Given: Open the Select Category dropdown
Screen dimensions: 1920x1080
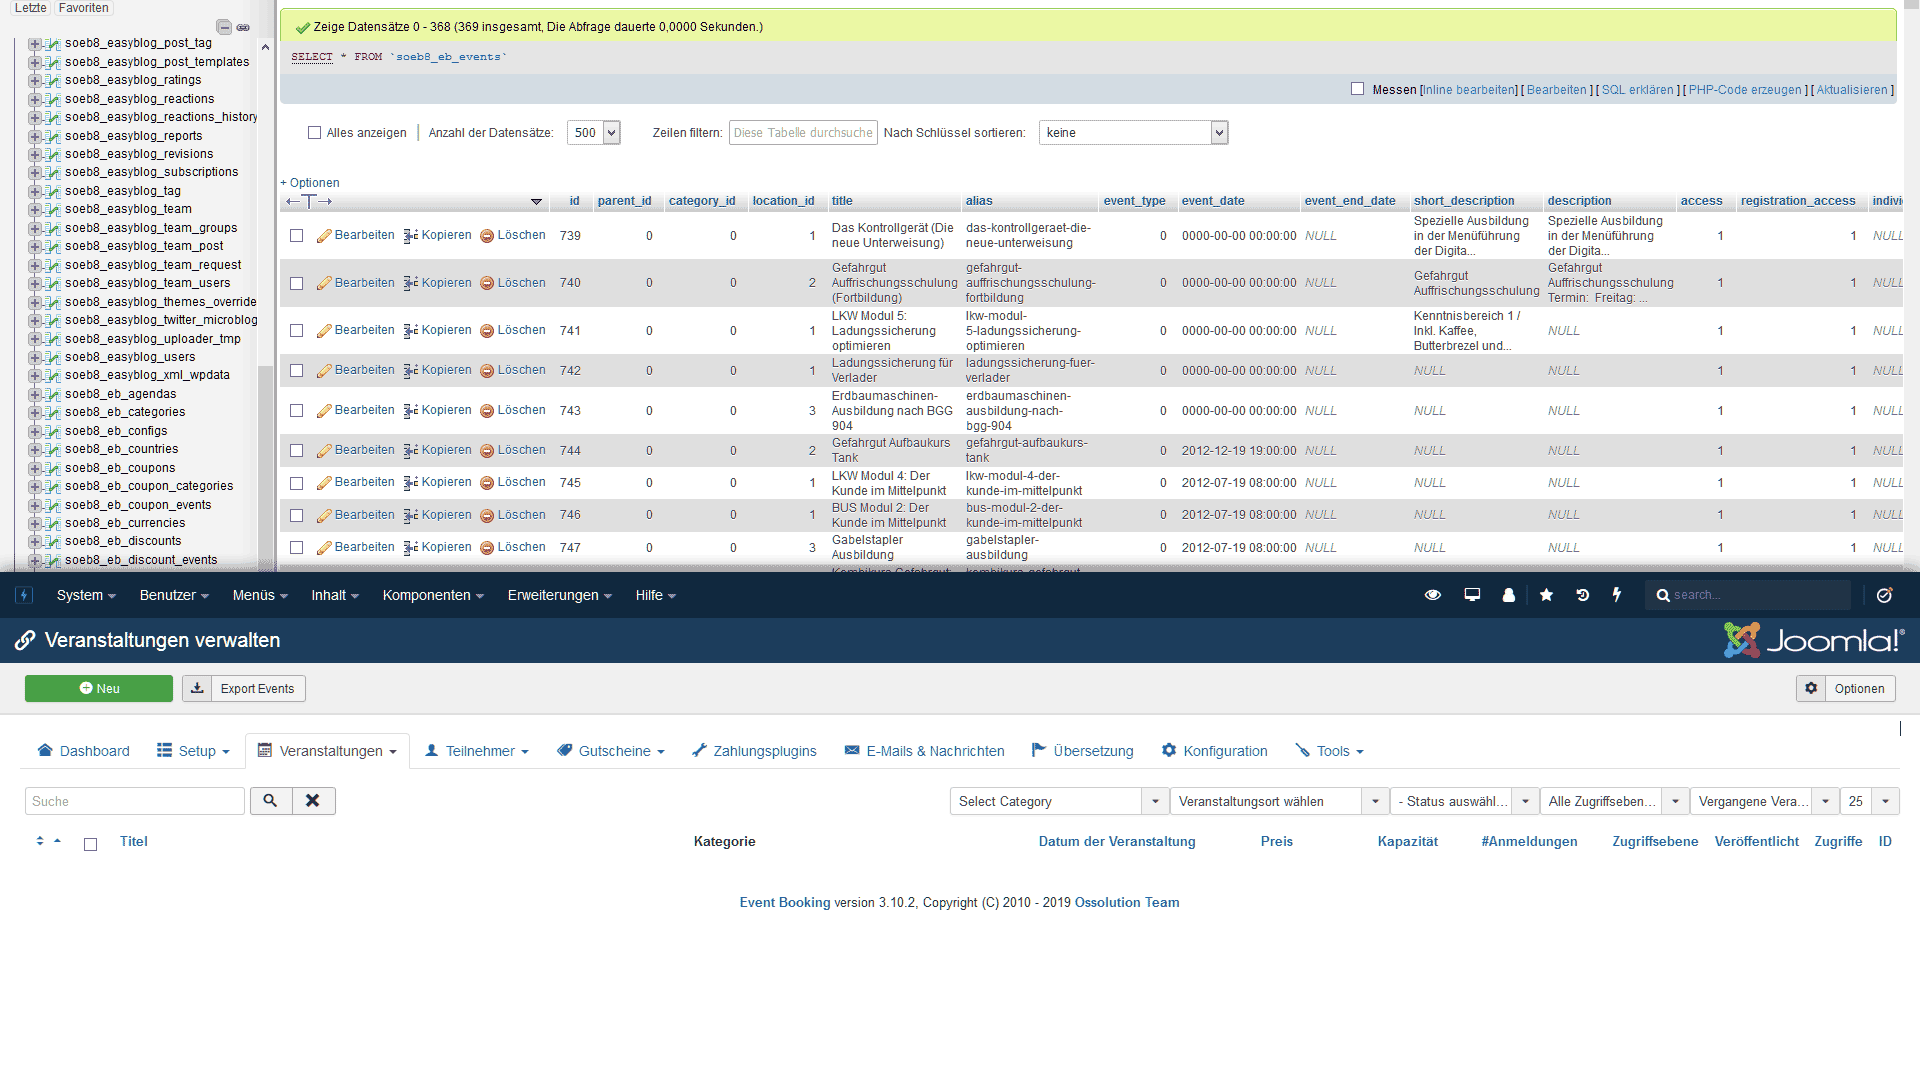Looking at the screenshot, I should pos(1058,801).
